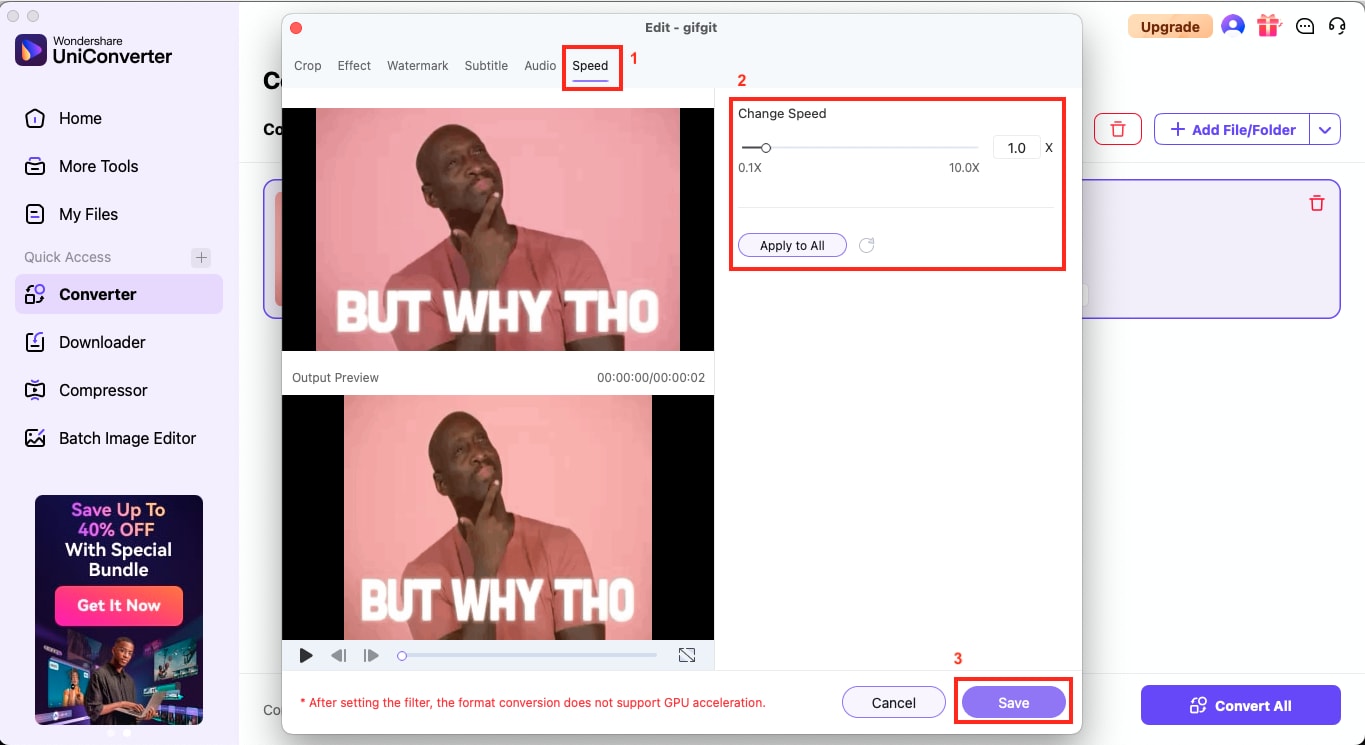Open the gift box offers icon
The height and width of the screenshot is (745, 1365).
click(x=1269, y=26)
